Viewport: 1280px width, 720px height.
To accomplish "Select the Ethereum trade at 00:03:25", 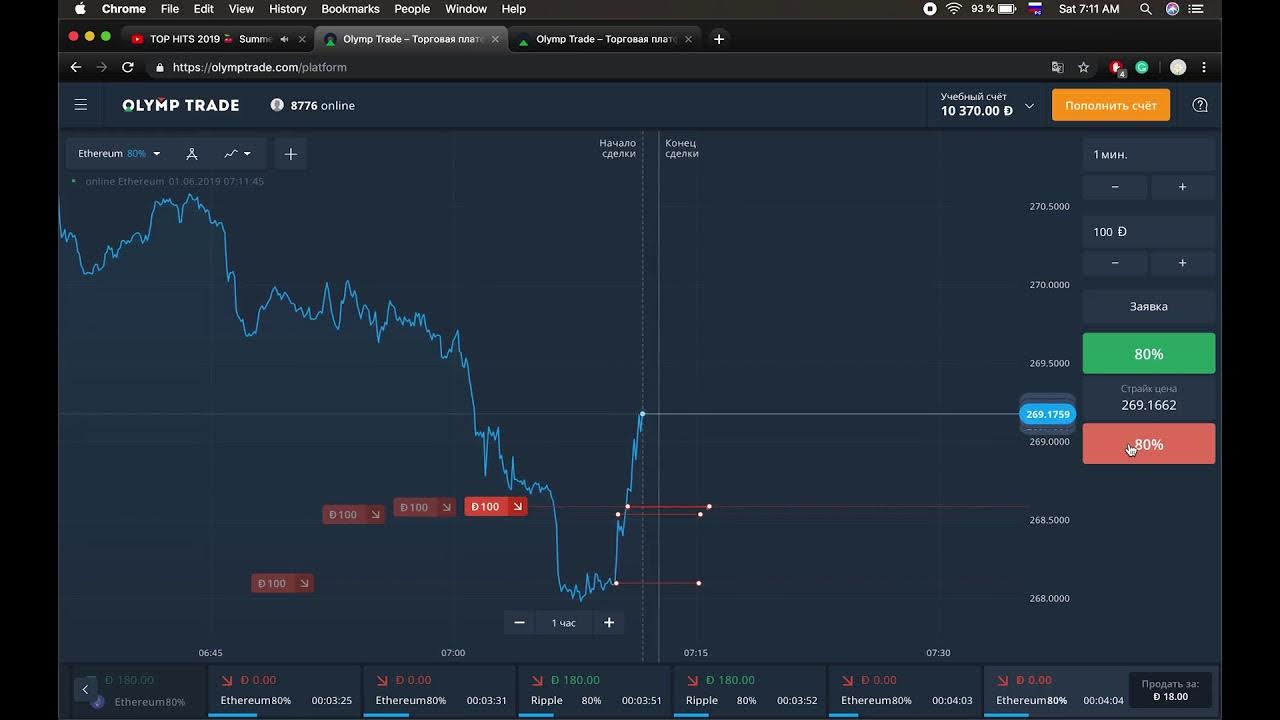I will (x=285, y=691).
